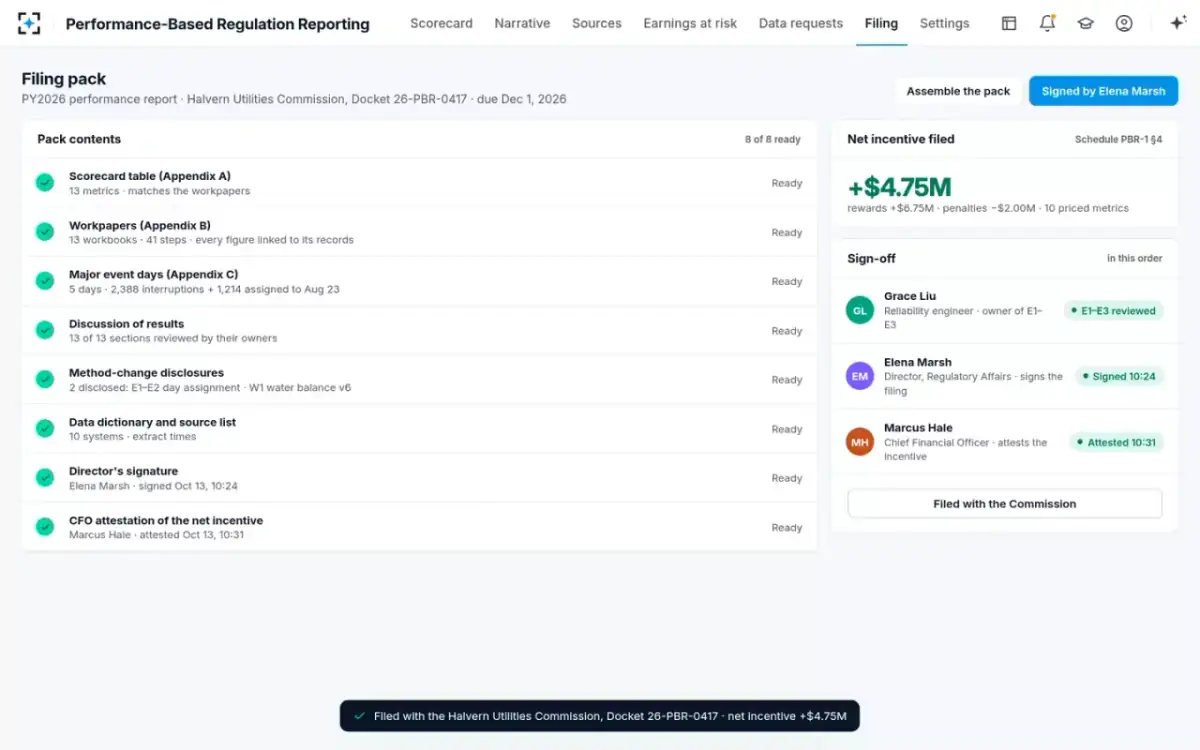Click Grace Liu's GL avatar
Viewport: 1200px width, 750px height.
[860, 311]
